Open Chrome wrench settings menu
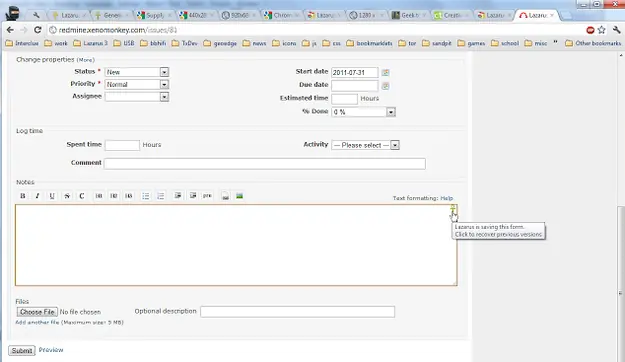Viewport: 625px width, 362px height. click(616, 30)
